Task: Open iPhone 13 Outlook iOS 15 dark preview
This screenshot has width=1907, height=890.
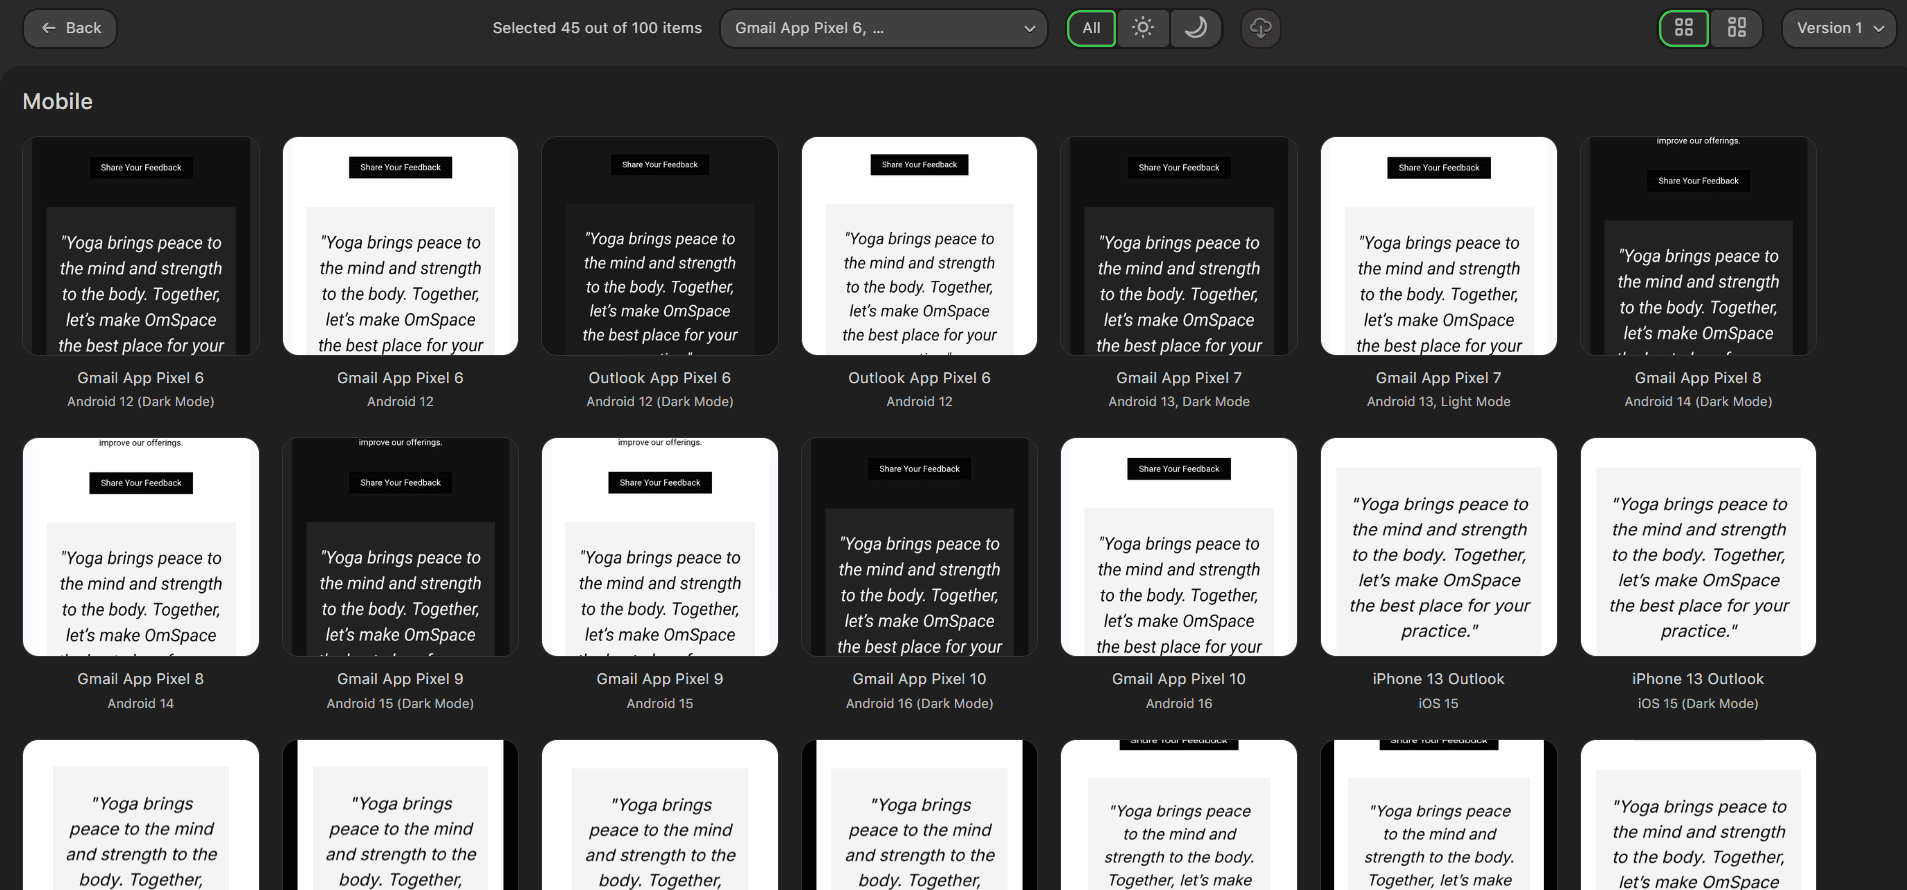Action: tap(1698, 547)
